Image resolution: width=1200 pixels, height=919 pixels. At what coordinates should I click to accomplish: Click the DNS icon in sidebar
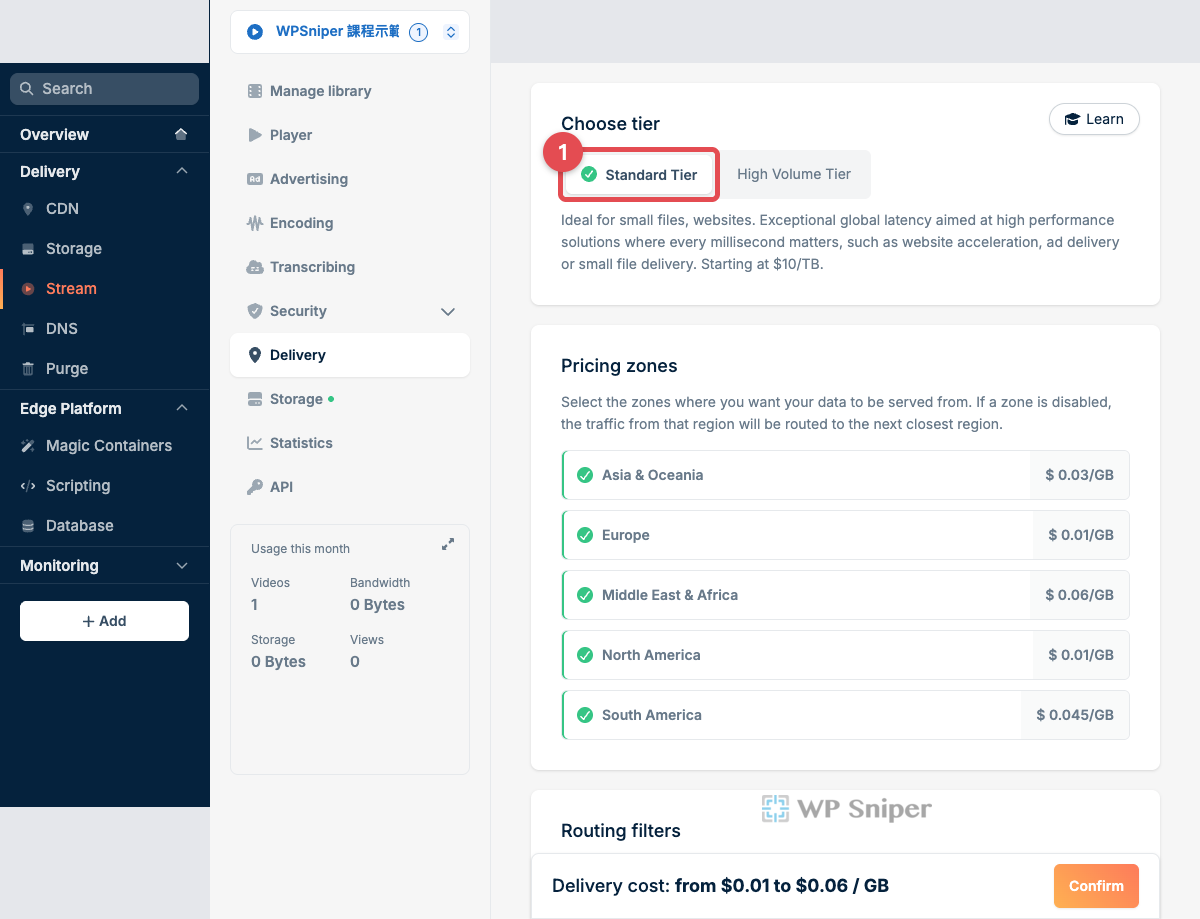point(28,329)
